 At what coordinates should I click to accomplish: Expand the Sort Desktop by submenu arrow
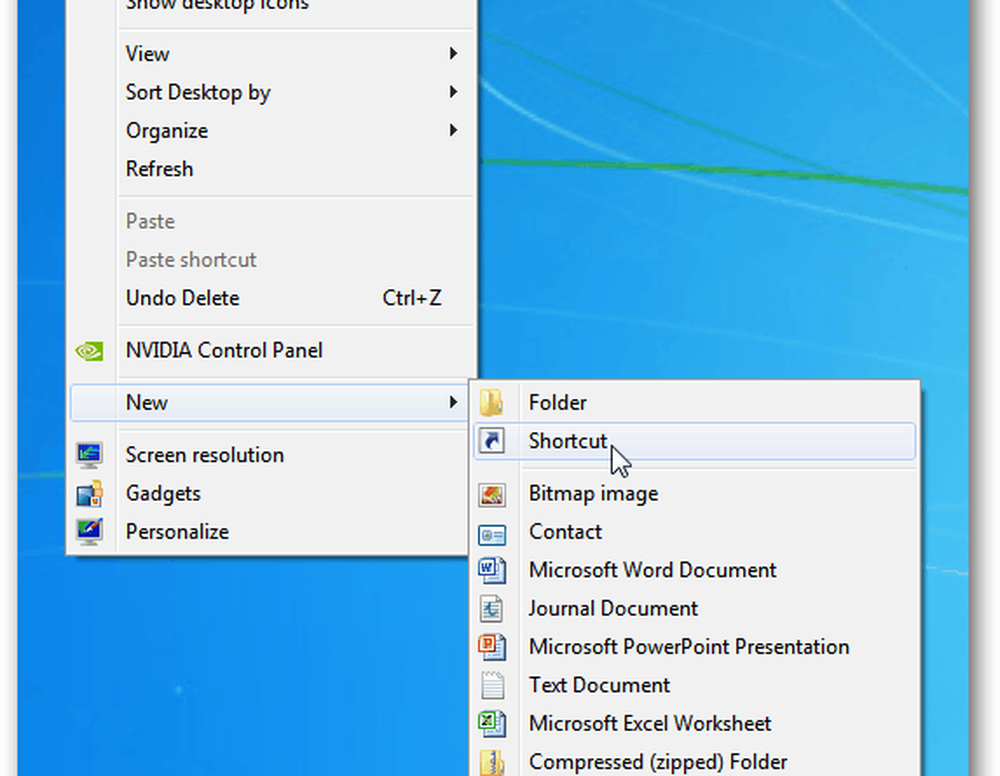coord(453,92)
